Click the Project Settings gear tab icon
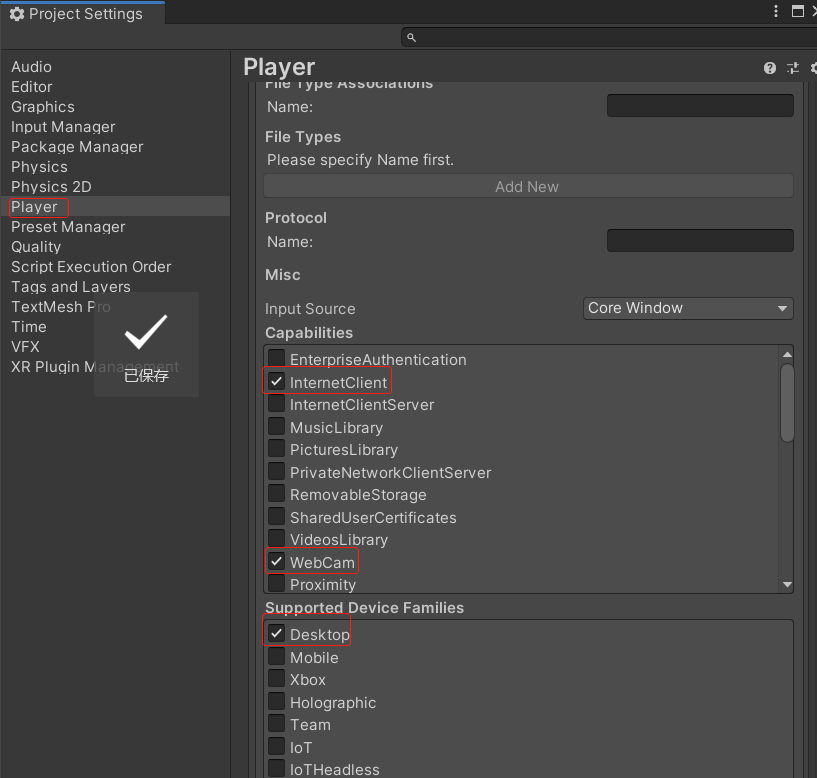Screen dimensions: 817x778 point(17,14)
